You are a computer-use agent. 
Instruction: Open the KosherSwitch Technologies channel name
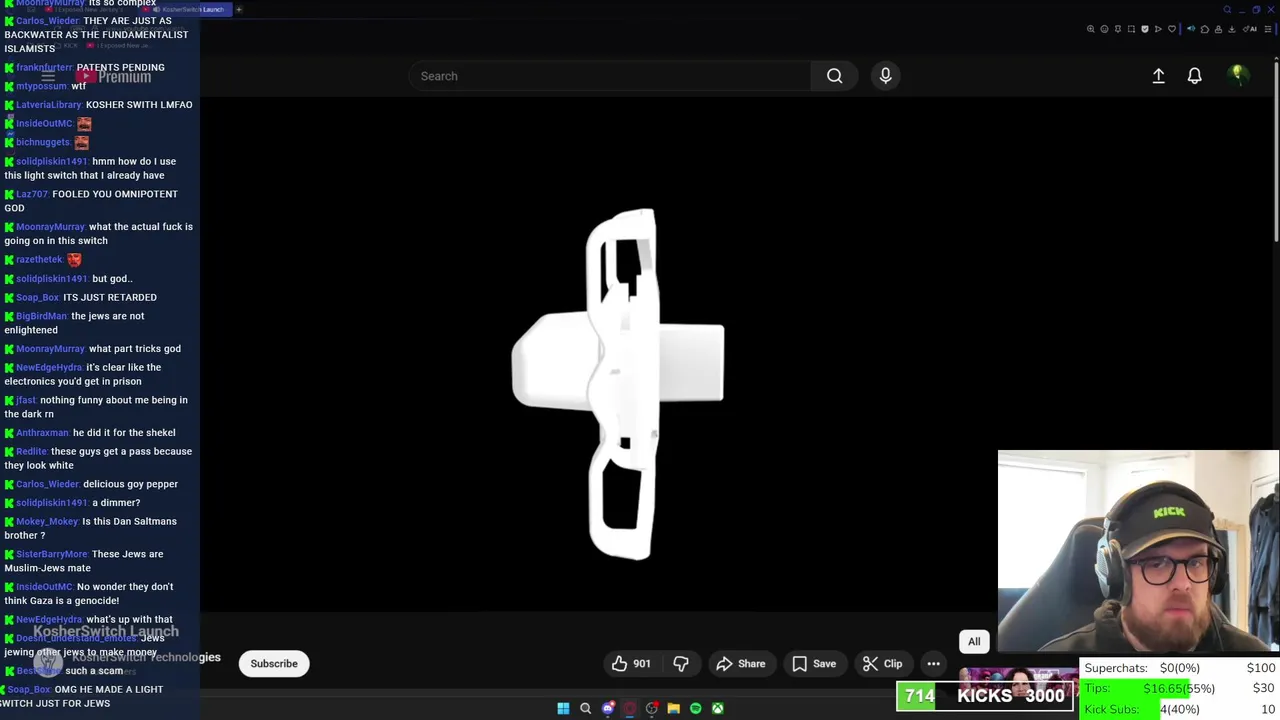(146, 657)
